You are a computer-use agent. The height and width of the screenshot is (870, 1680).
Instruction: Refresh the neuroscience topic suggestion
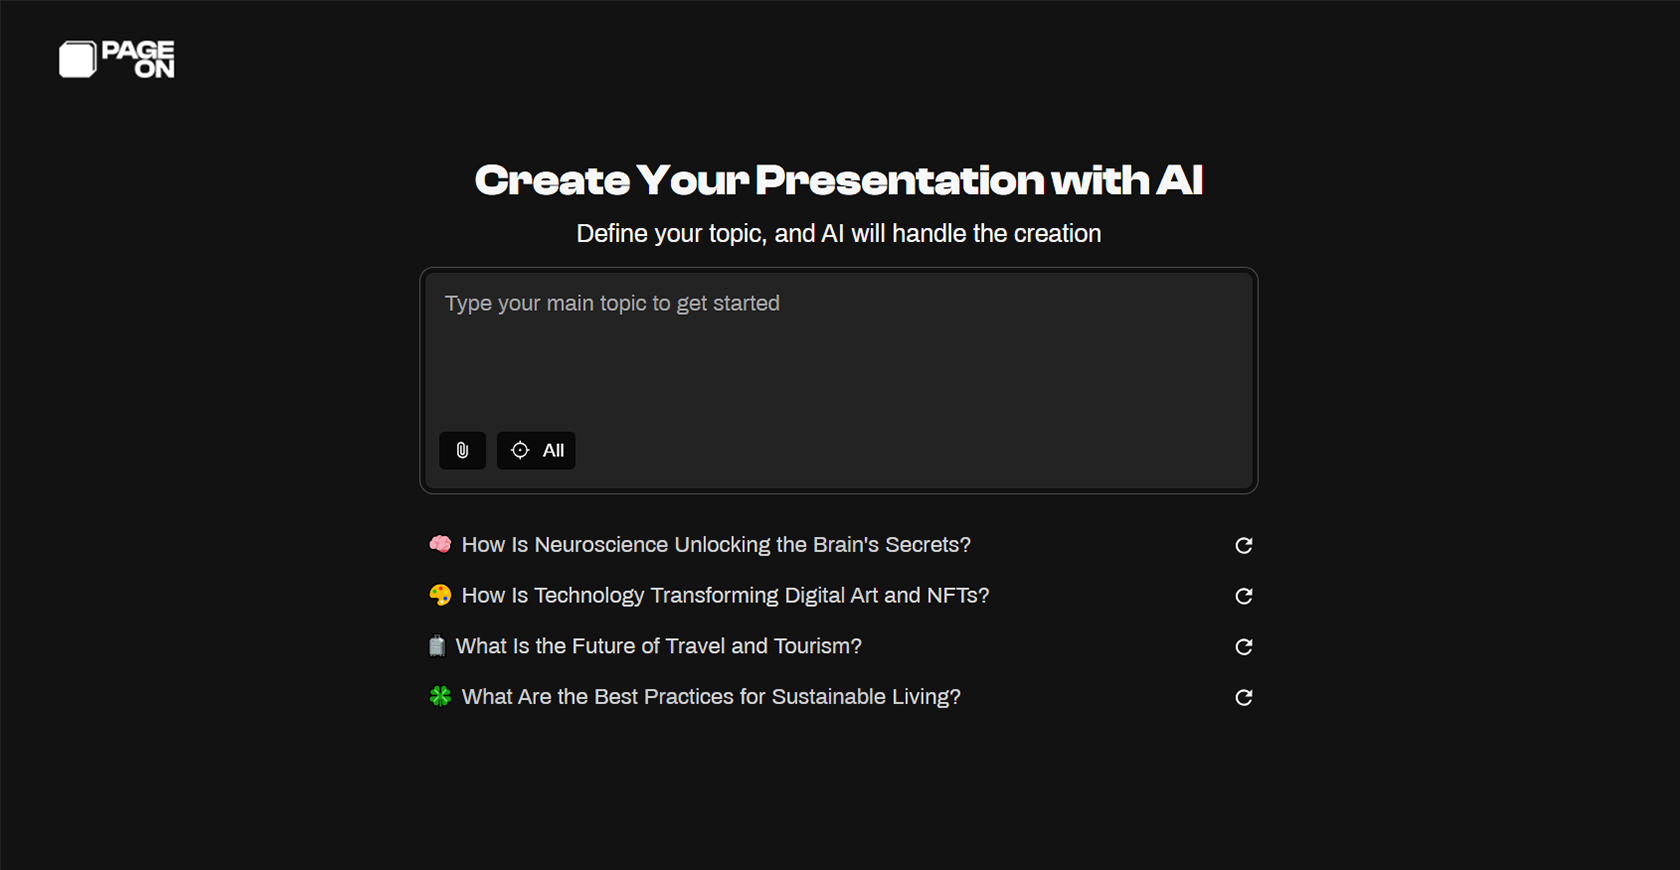pyautogui.click(x=1243, y=546)
